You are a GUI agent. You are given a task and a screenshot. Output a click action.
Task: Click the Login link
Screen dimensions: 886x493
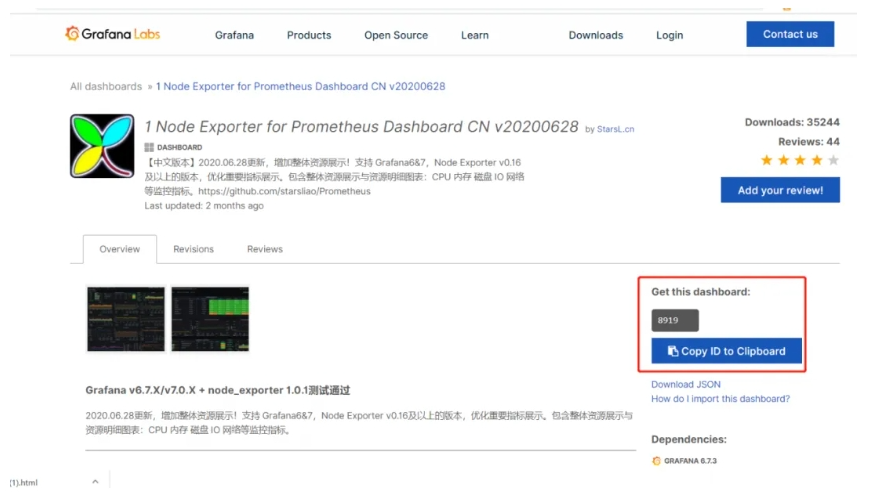coord(669,35)
